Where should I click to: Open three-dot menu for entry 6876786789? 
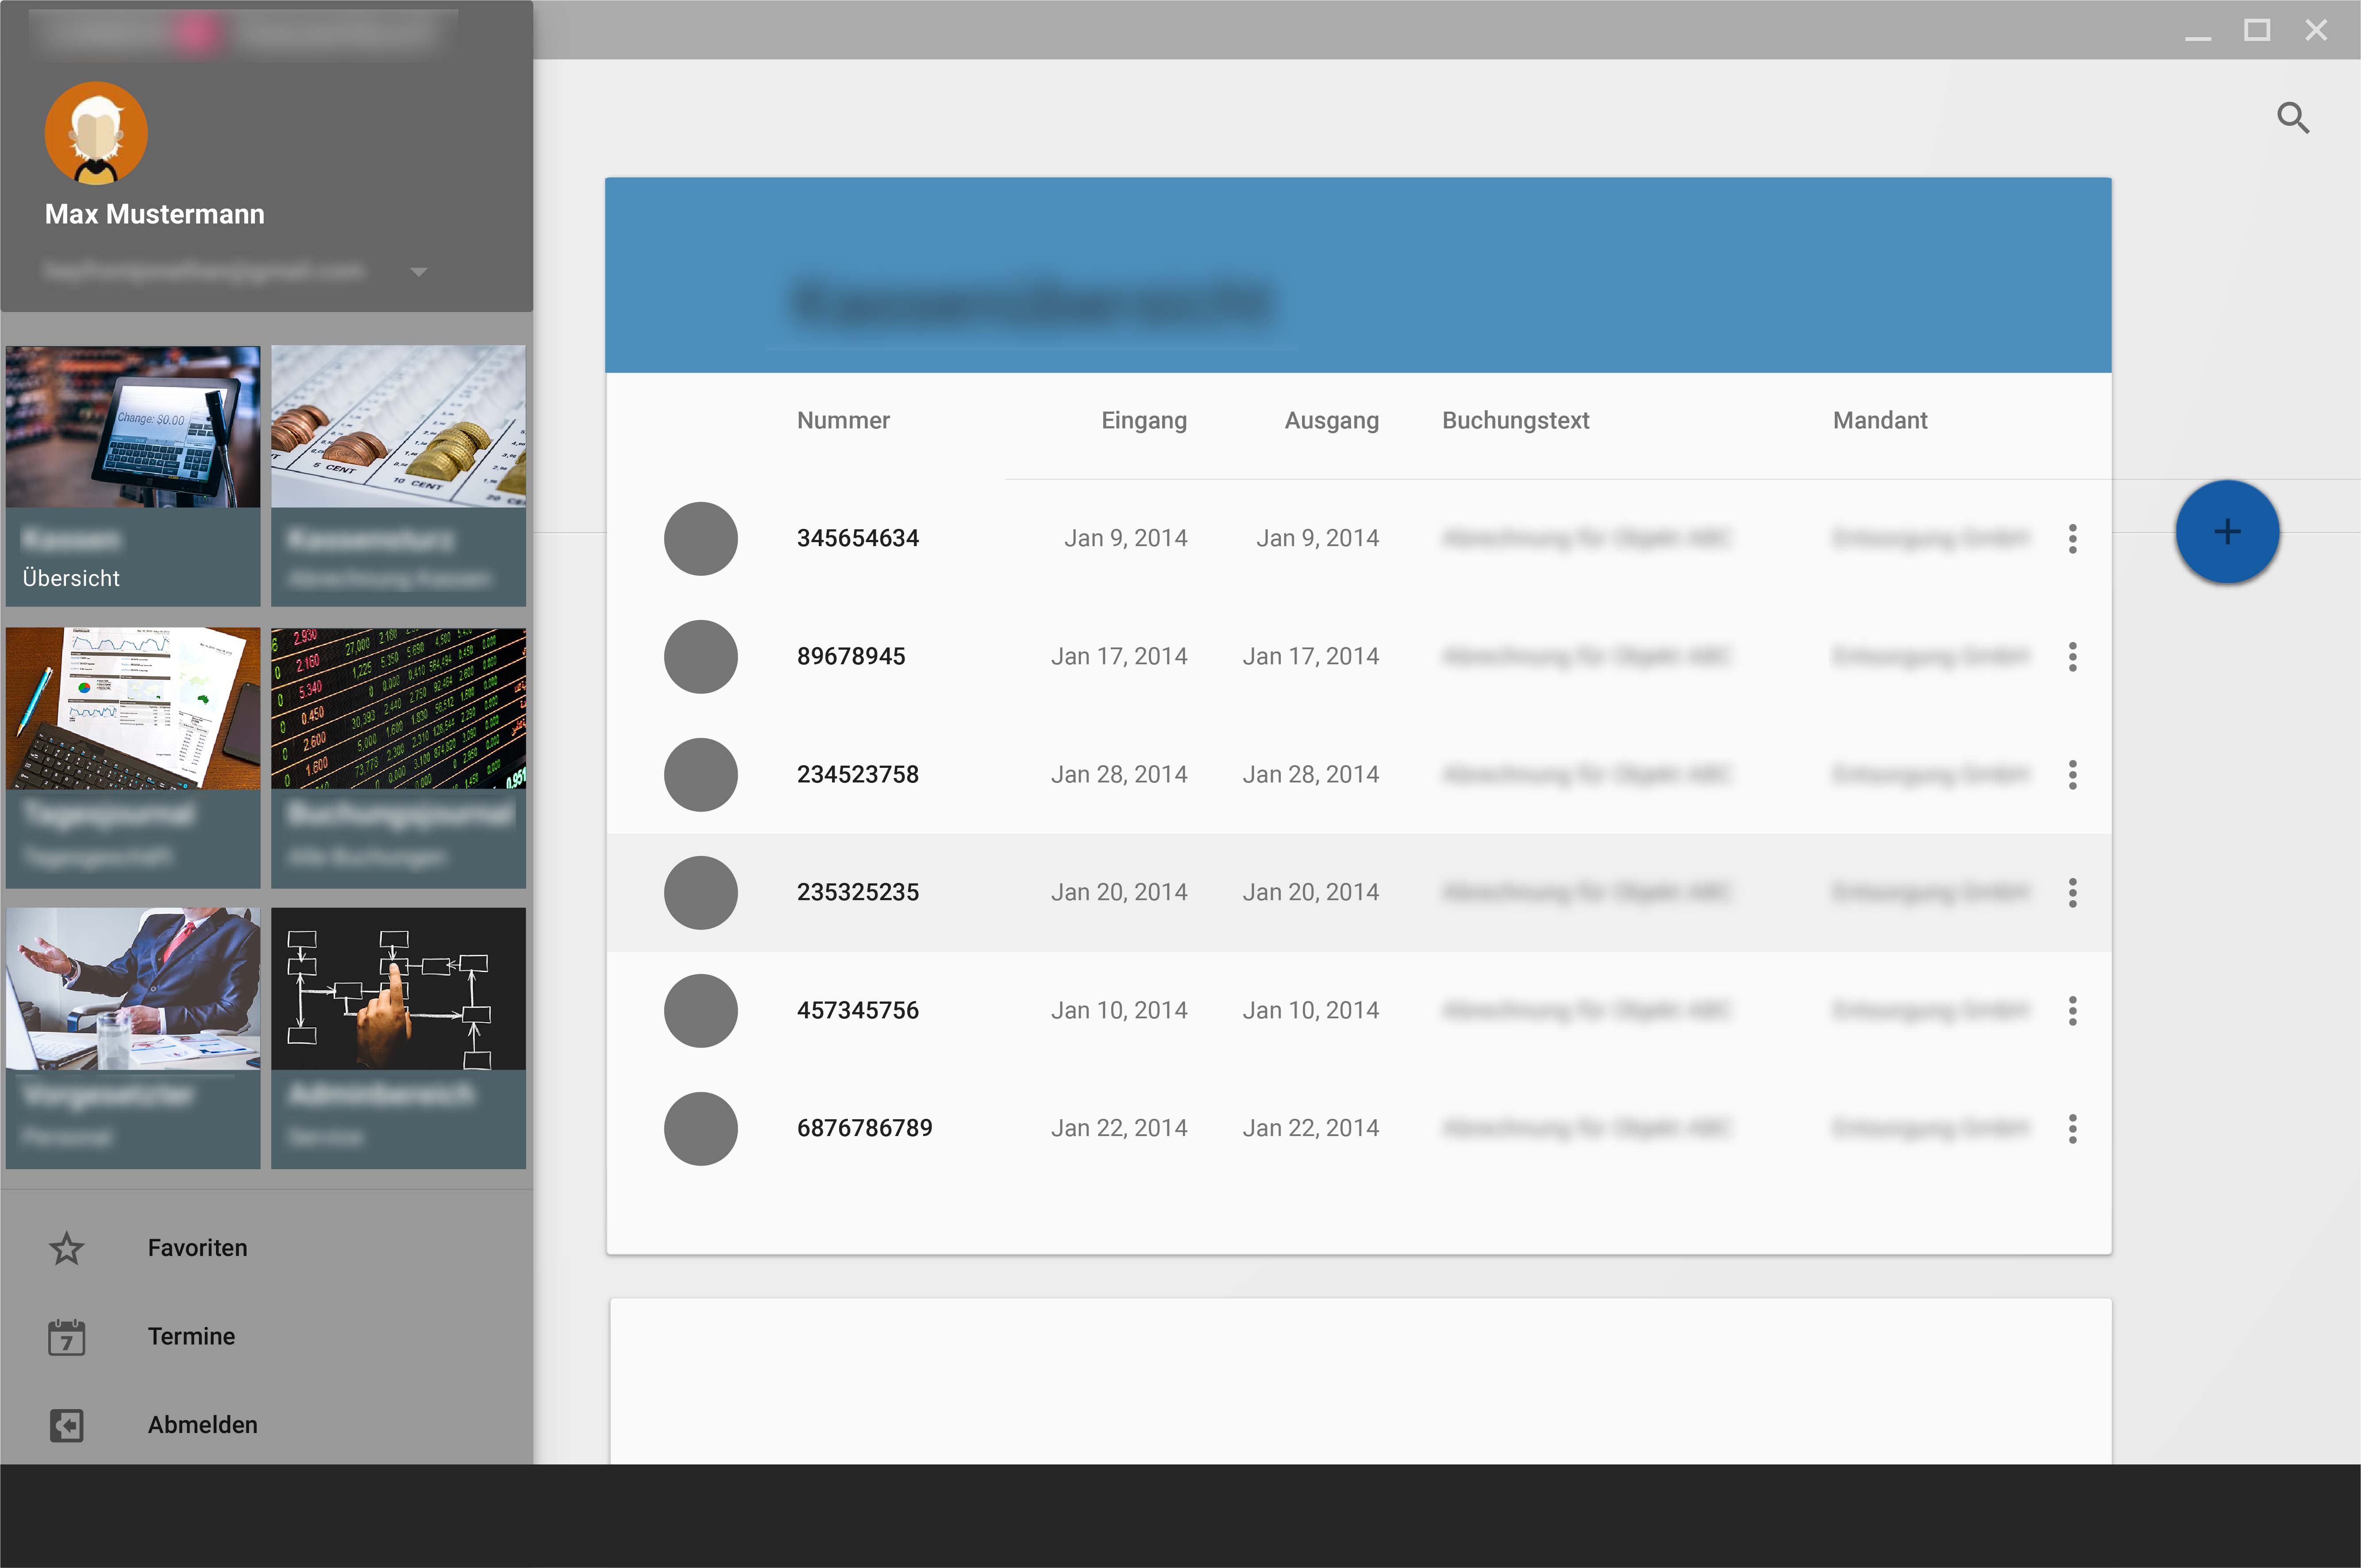[x=2072, y=1129]
